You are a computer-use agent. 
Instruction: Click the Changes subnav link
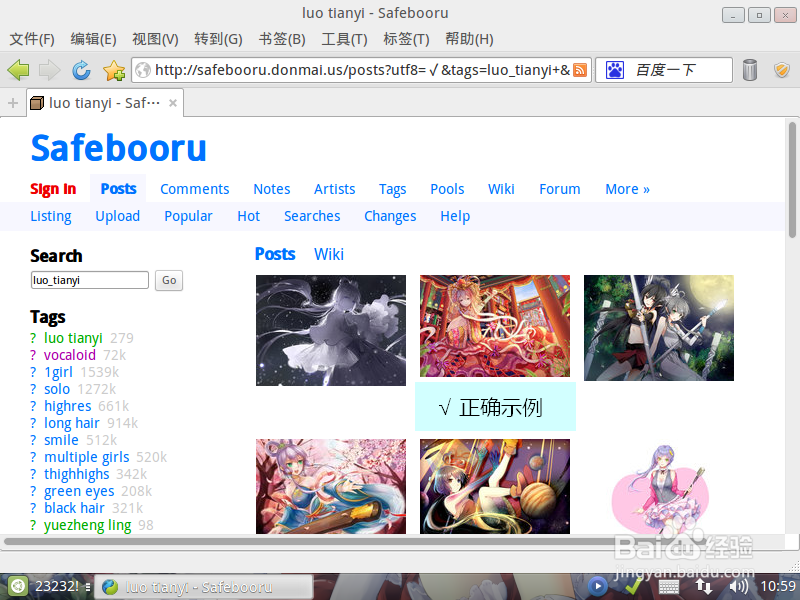coord(390,217)
